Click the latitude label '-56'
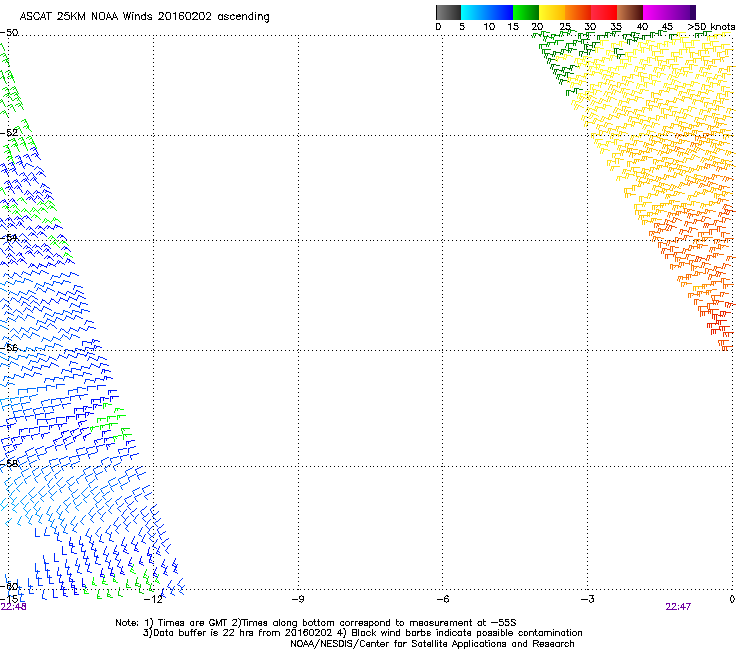The image size is (740, 650). [9, 347]
